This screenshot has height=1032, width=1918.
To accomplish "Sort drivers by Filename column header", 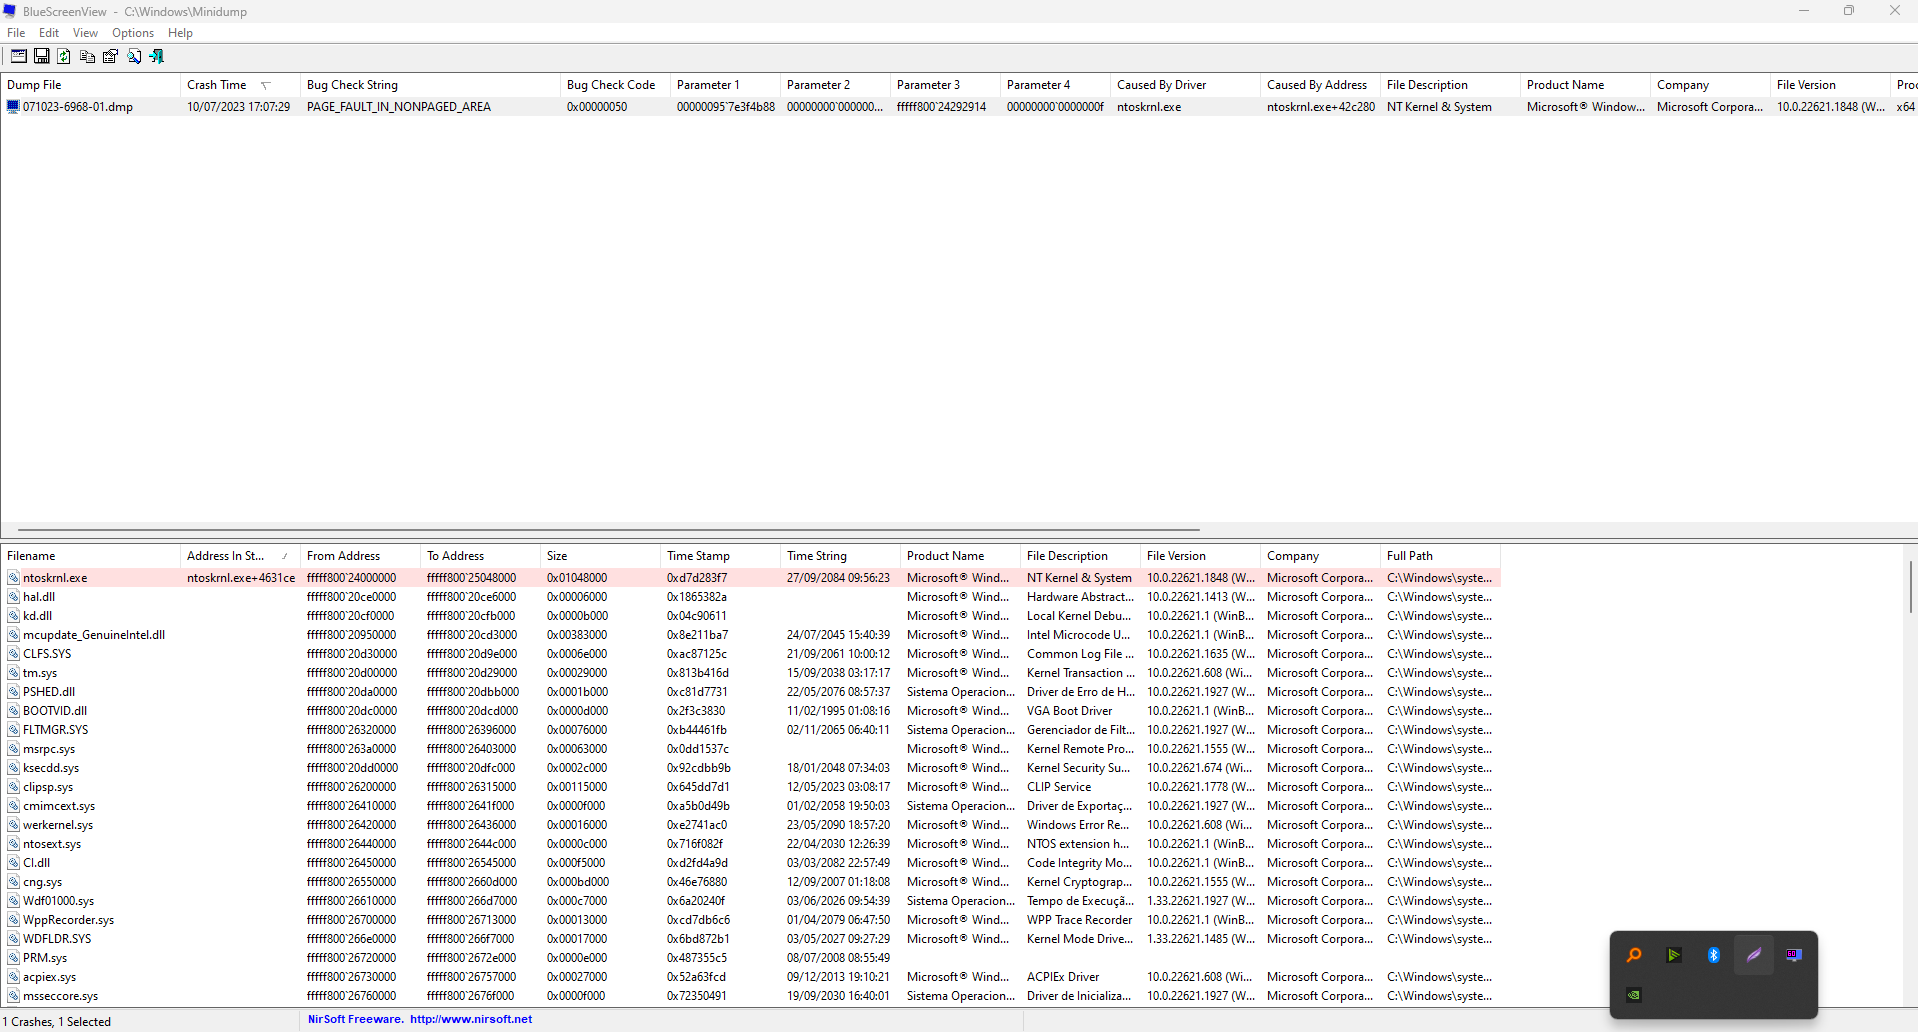I will coord(90,556).
